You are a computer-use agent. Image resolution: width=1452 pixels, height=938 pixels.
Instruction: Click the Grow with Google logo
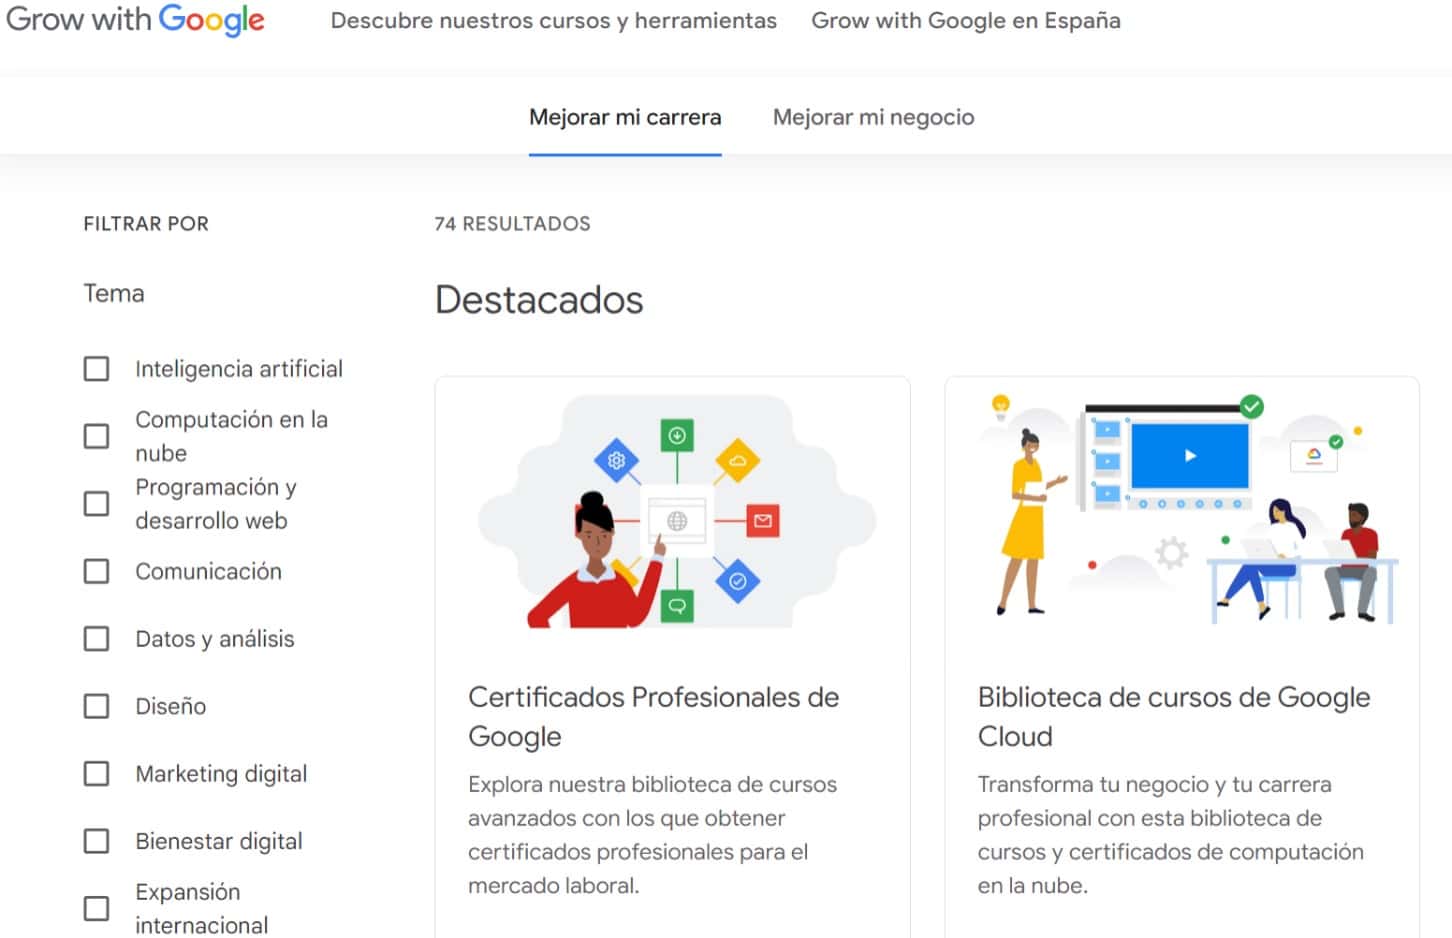pyautogui.click(x=135, y=20)
